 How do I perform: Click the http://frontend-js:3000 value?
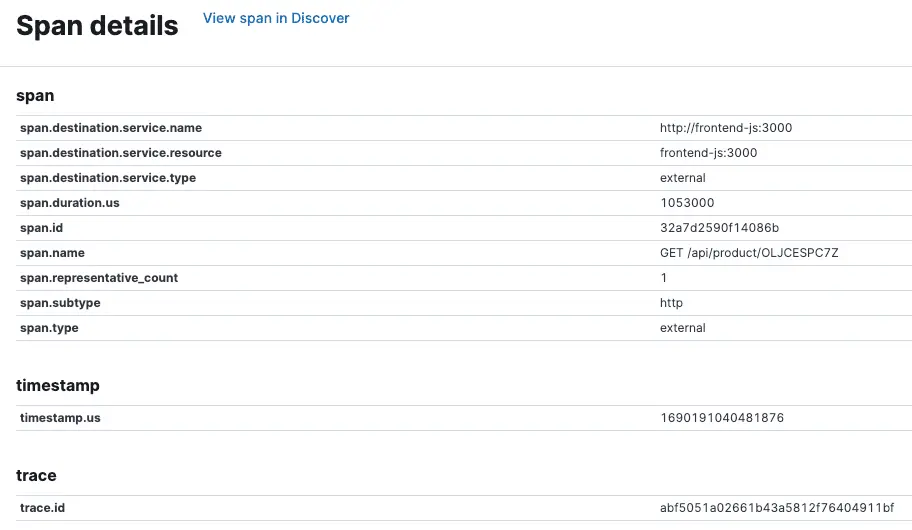[726, 128]
